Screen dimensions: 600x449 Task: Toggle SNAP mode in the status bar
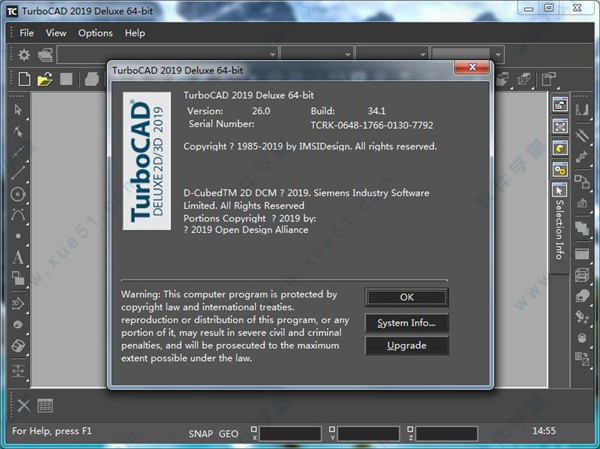click(x=201, y=434)
